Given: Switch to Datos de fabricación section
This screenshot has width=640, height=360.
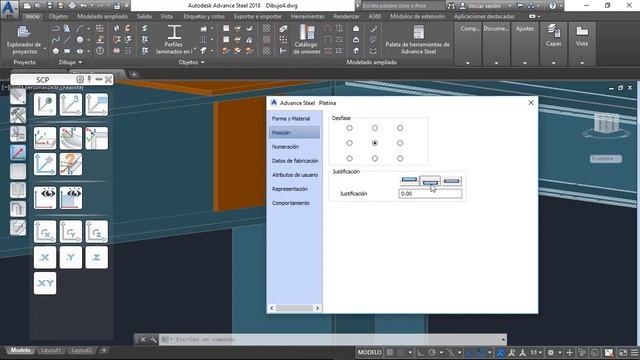Looking at the screenshot, I should 294,161.
